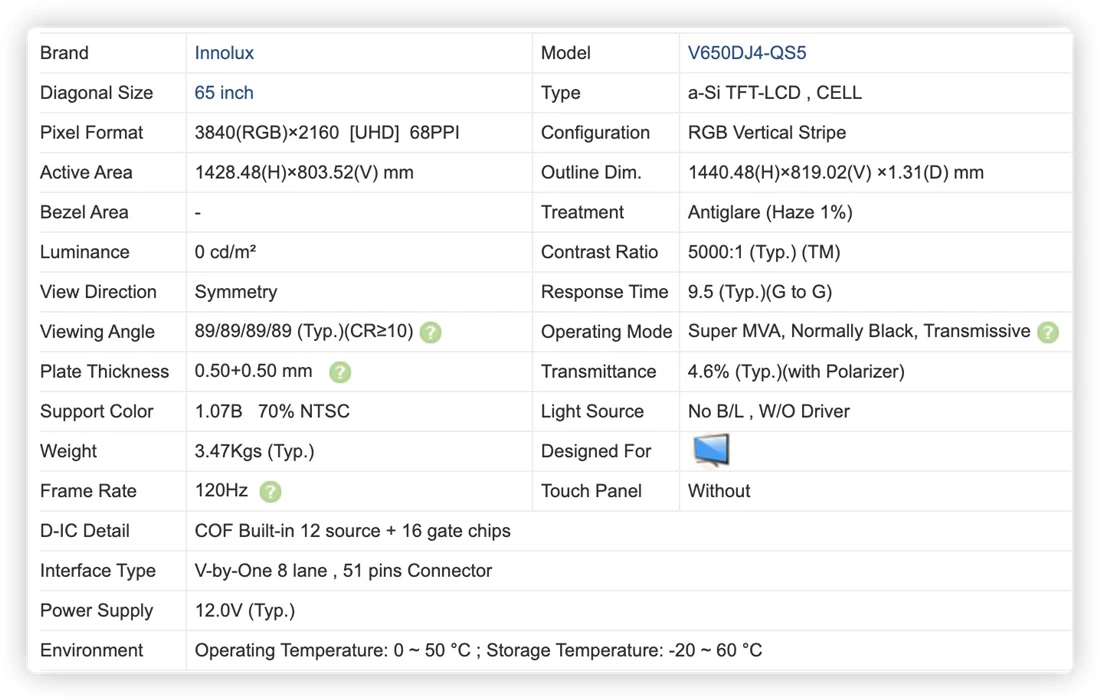This screenshot has height=700, width=1100.
Task: Click the Bezel Area label
Action: [x=83, y=213]
